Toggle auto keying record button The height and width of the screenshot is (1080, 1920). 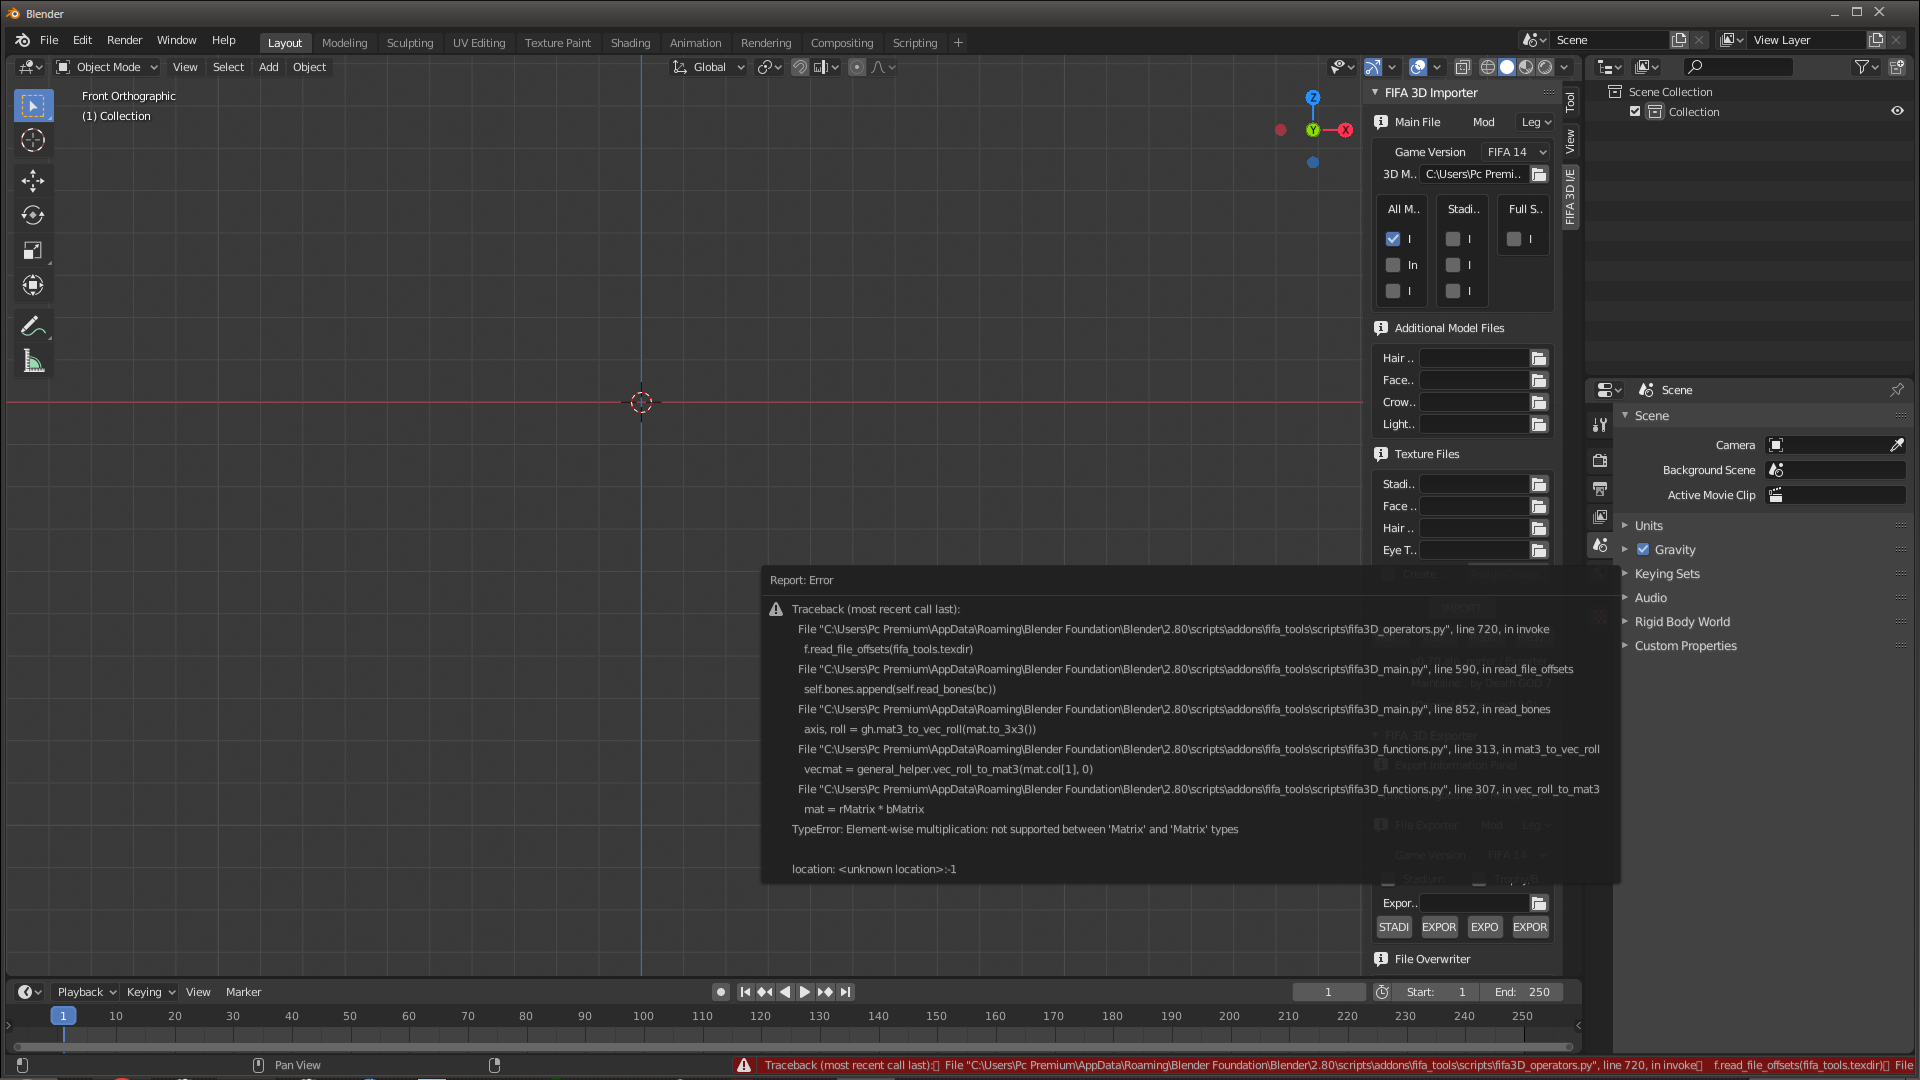coord(720,992)
